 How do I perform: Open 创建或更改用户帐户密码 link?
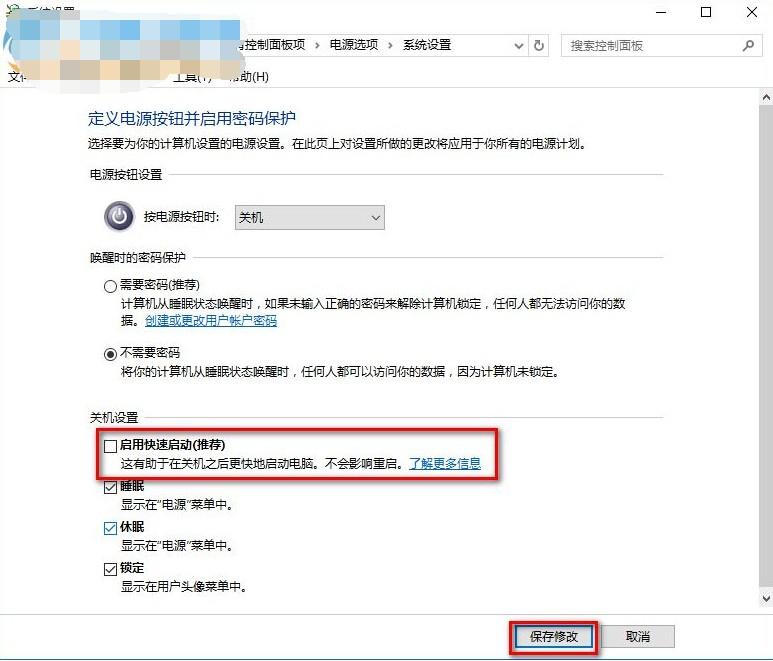pos(211,321)
